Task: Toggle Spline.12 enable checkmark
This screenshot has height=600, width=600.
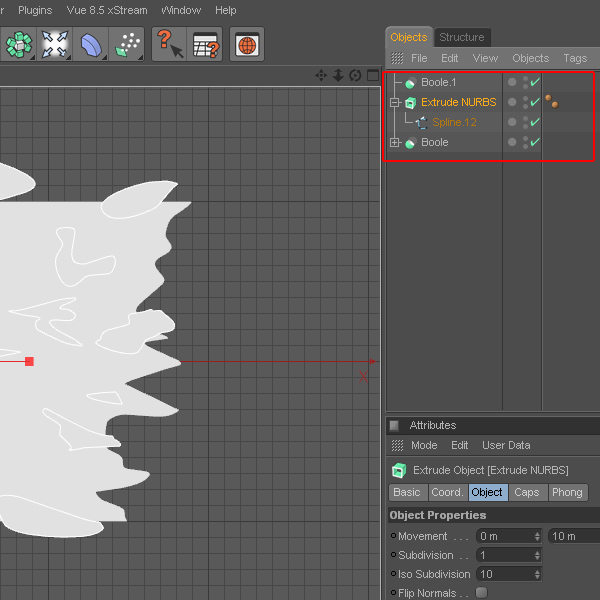Action: [x=535, y=122]
